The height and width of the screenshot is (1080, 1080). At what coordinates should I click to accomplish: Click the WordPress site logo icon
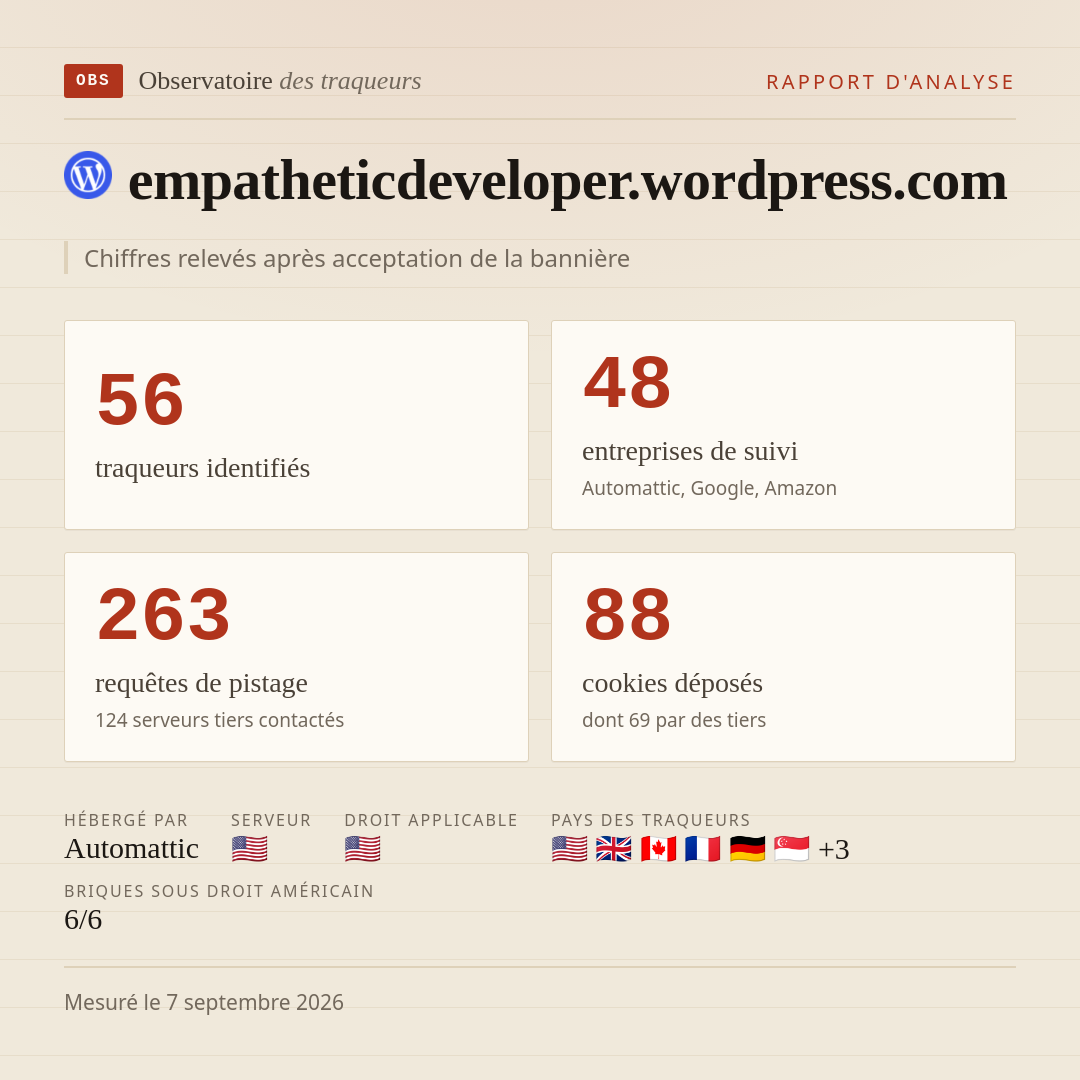(x=88, y=175)
